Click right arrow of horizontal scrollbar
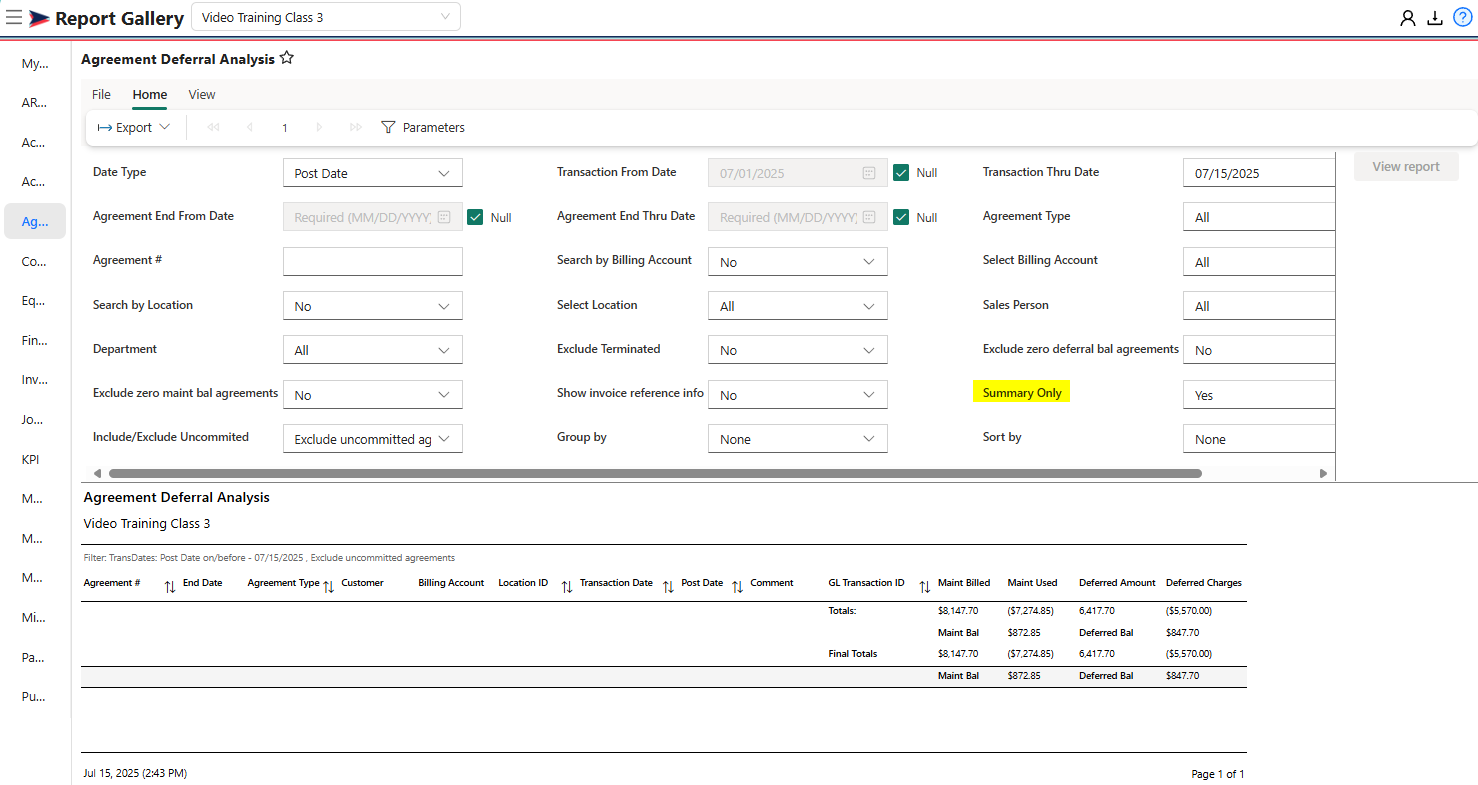The height and width of the screenshot is (785, 1478). coord(1323,473)
